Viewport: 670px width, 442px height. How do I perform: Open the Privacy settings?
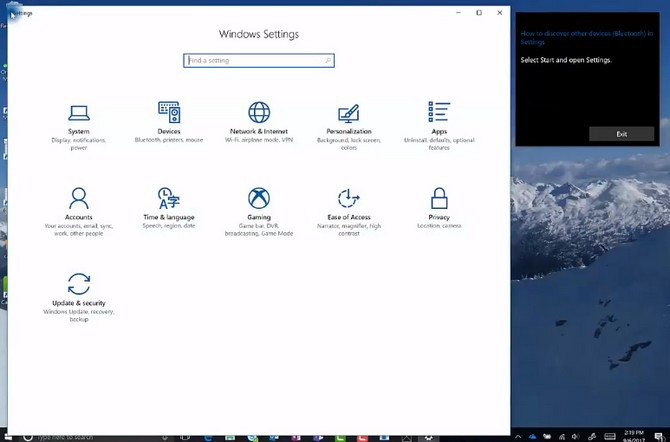[x=438, y=204]
